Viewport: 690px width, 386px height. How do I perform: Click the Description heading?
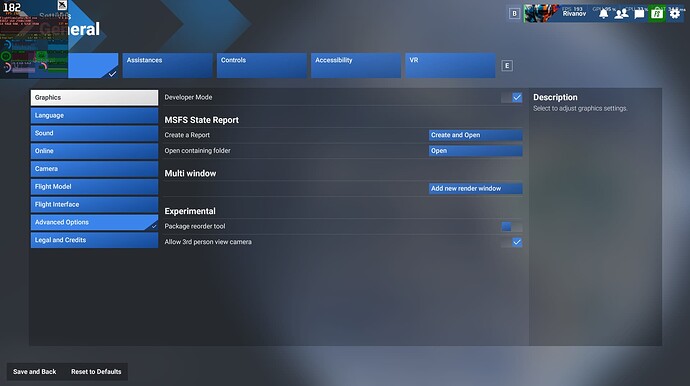555,97
